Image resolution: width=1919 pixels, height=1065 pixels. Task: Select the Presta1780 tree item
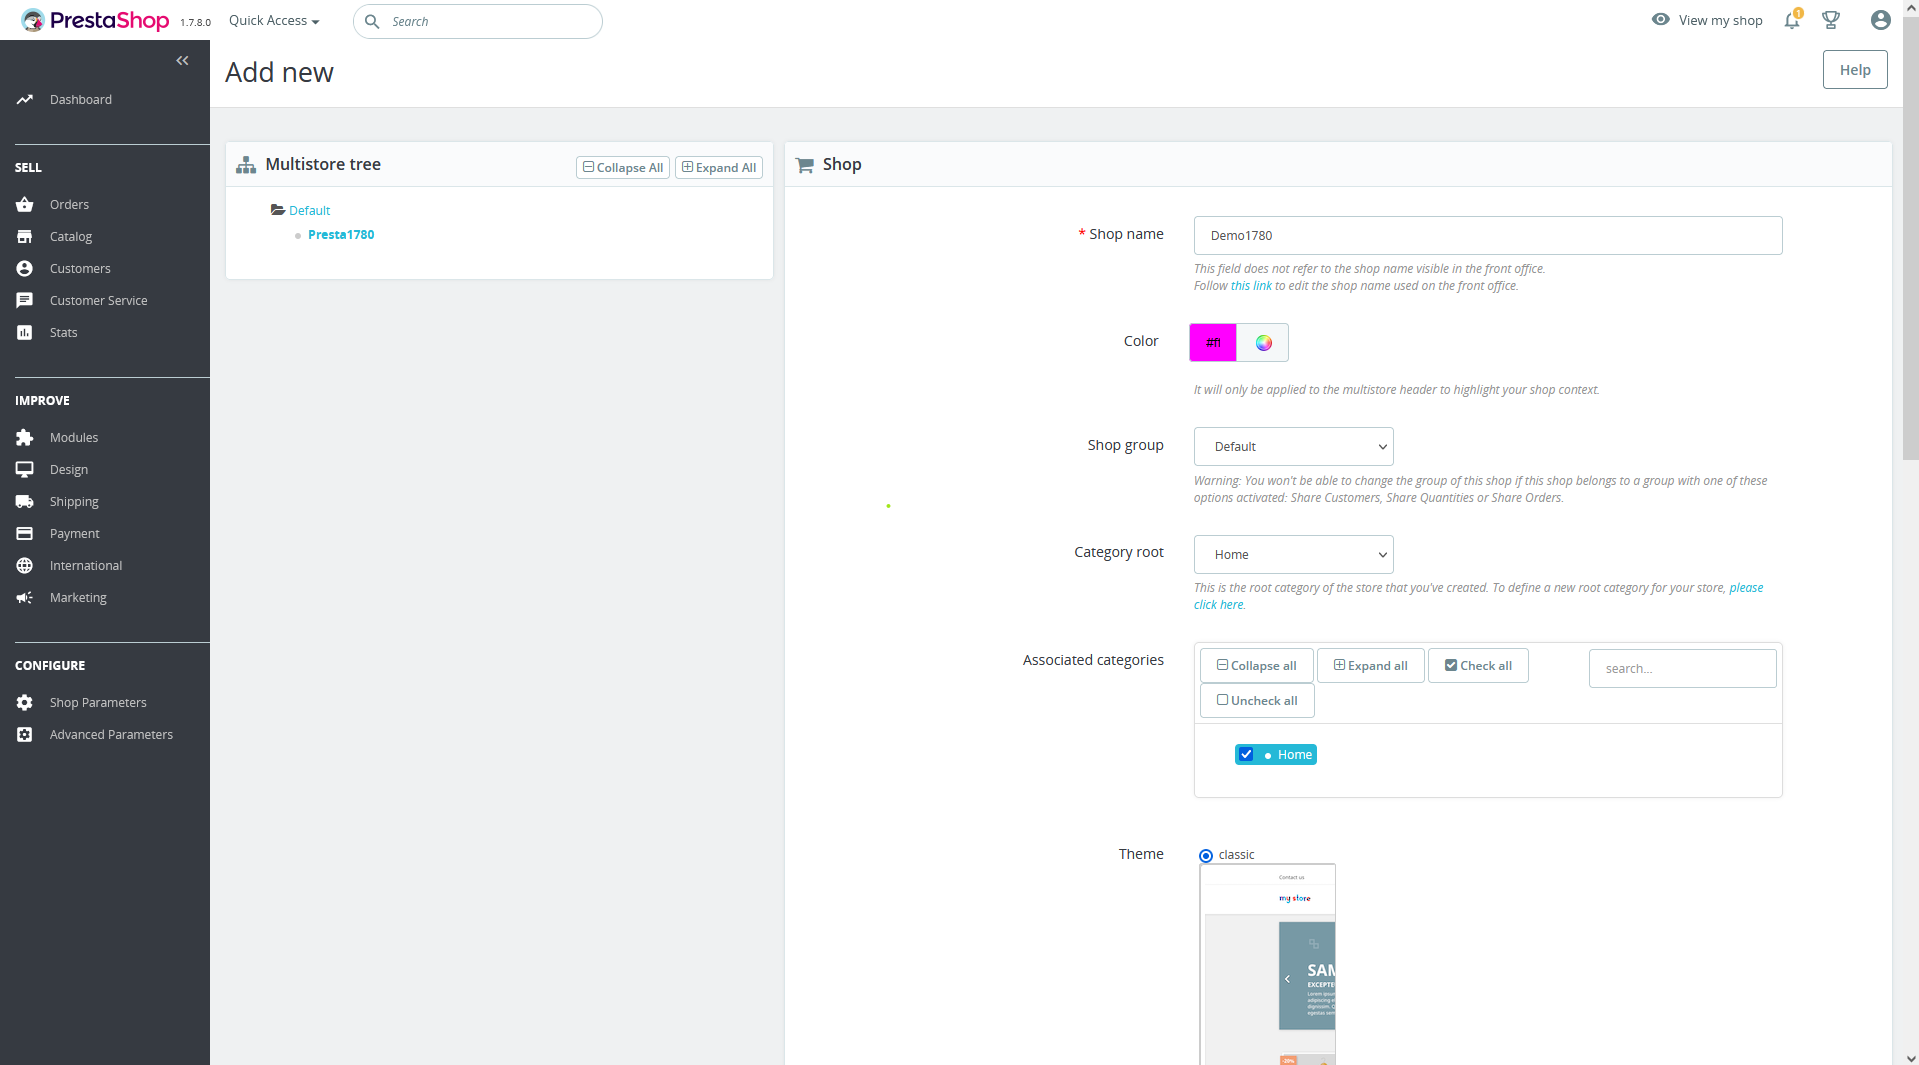point(340,234)
